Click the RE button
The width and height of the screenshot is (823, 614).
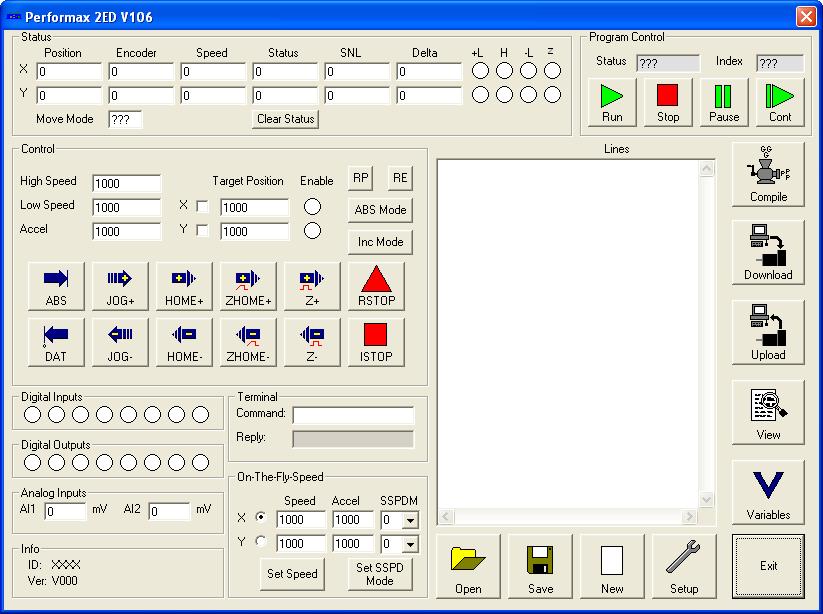(x=400, y=178)
